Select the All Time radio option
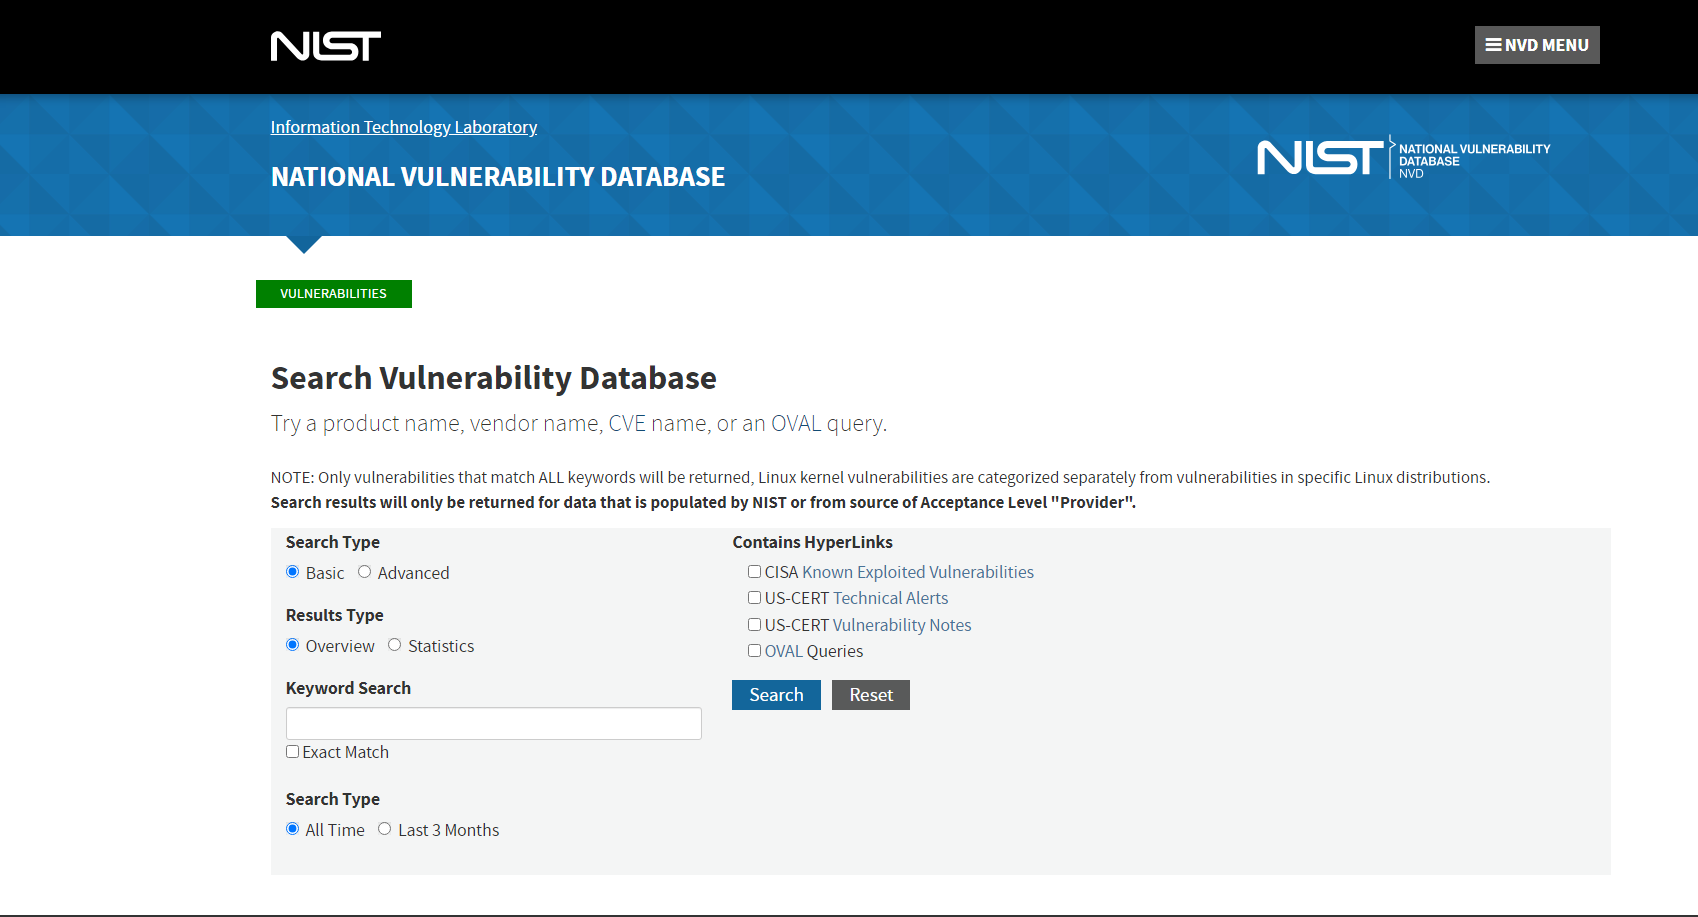The height and width of the screenshot is (917, 1698). click(x=293, y=829)
